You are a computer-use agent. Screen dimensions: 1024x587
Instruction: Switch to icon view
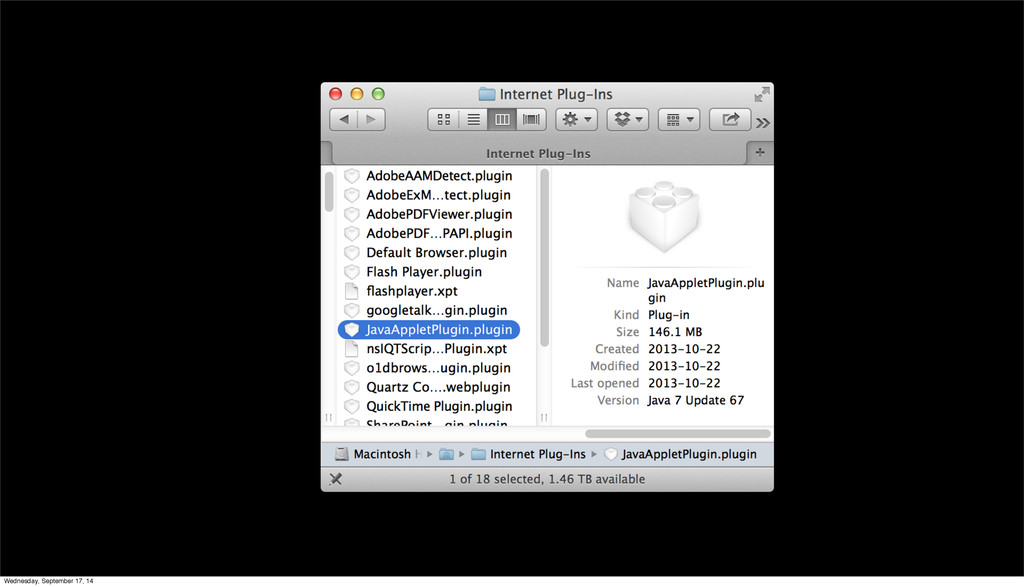(x=443, y=119)
